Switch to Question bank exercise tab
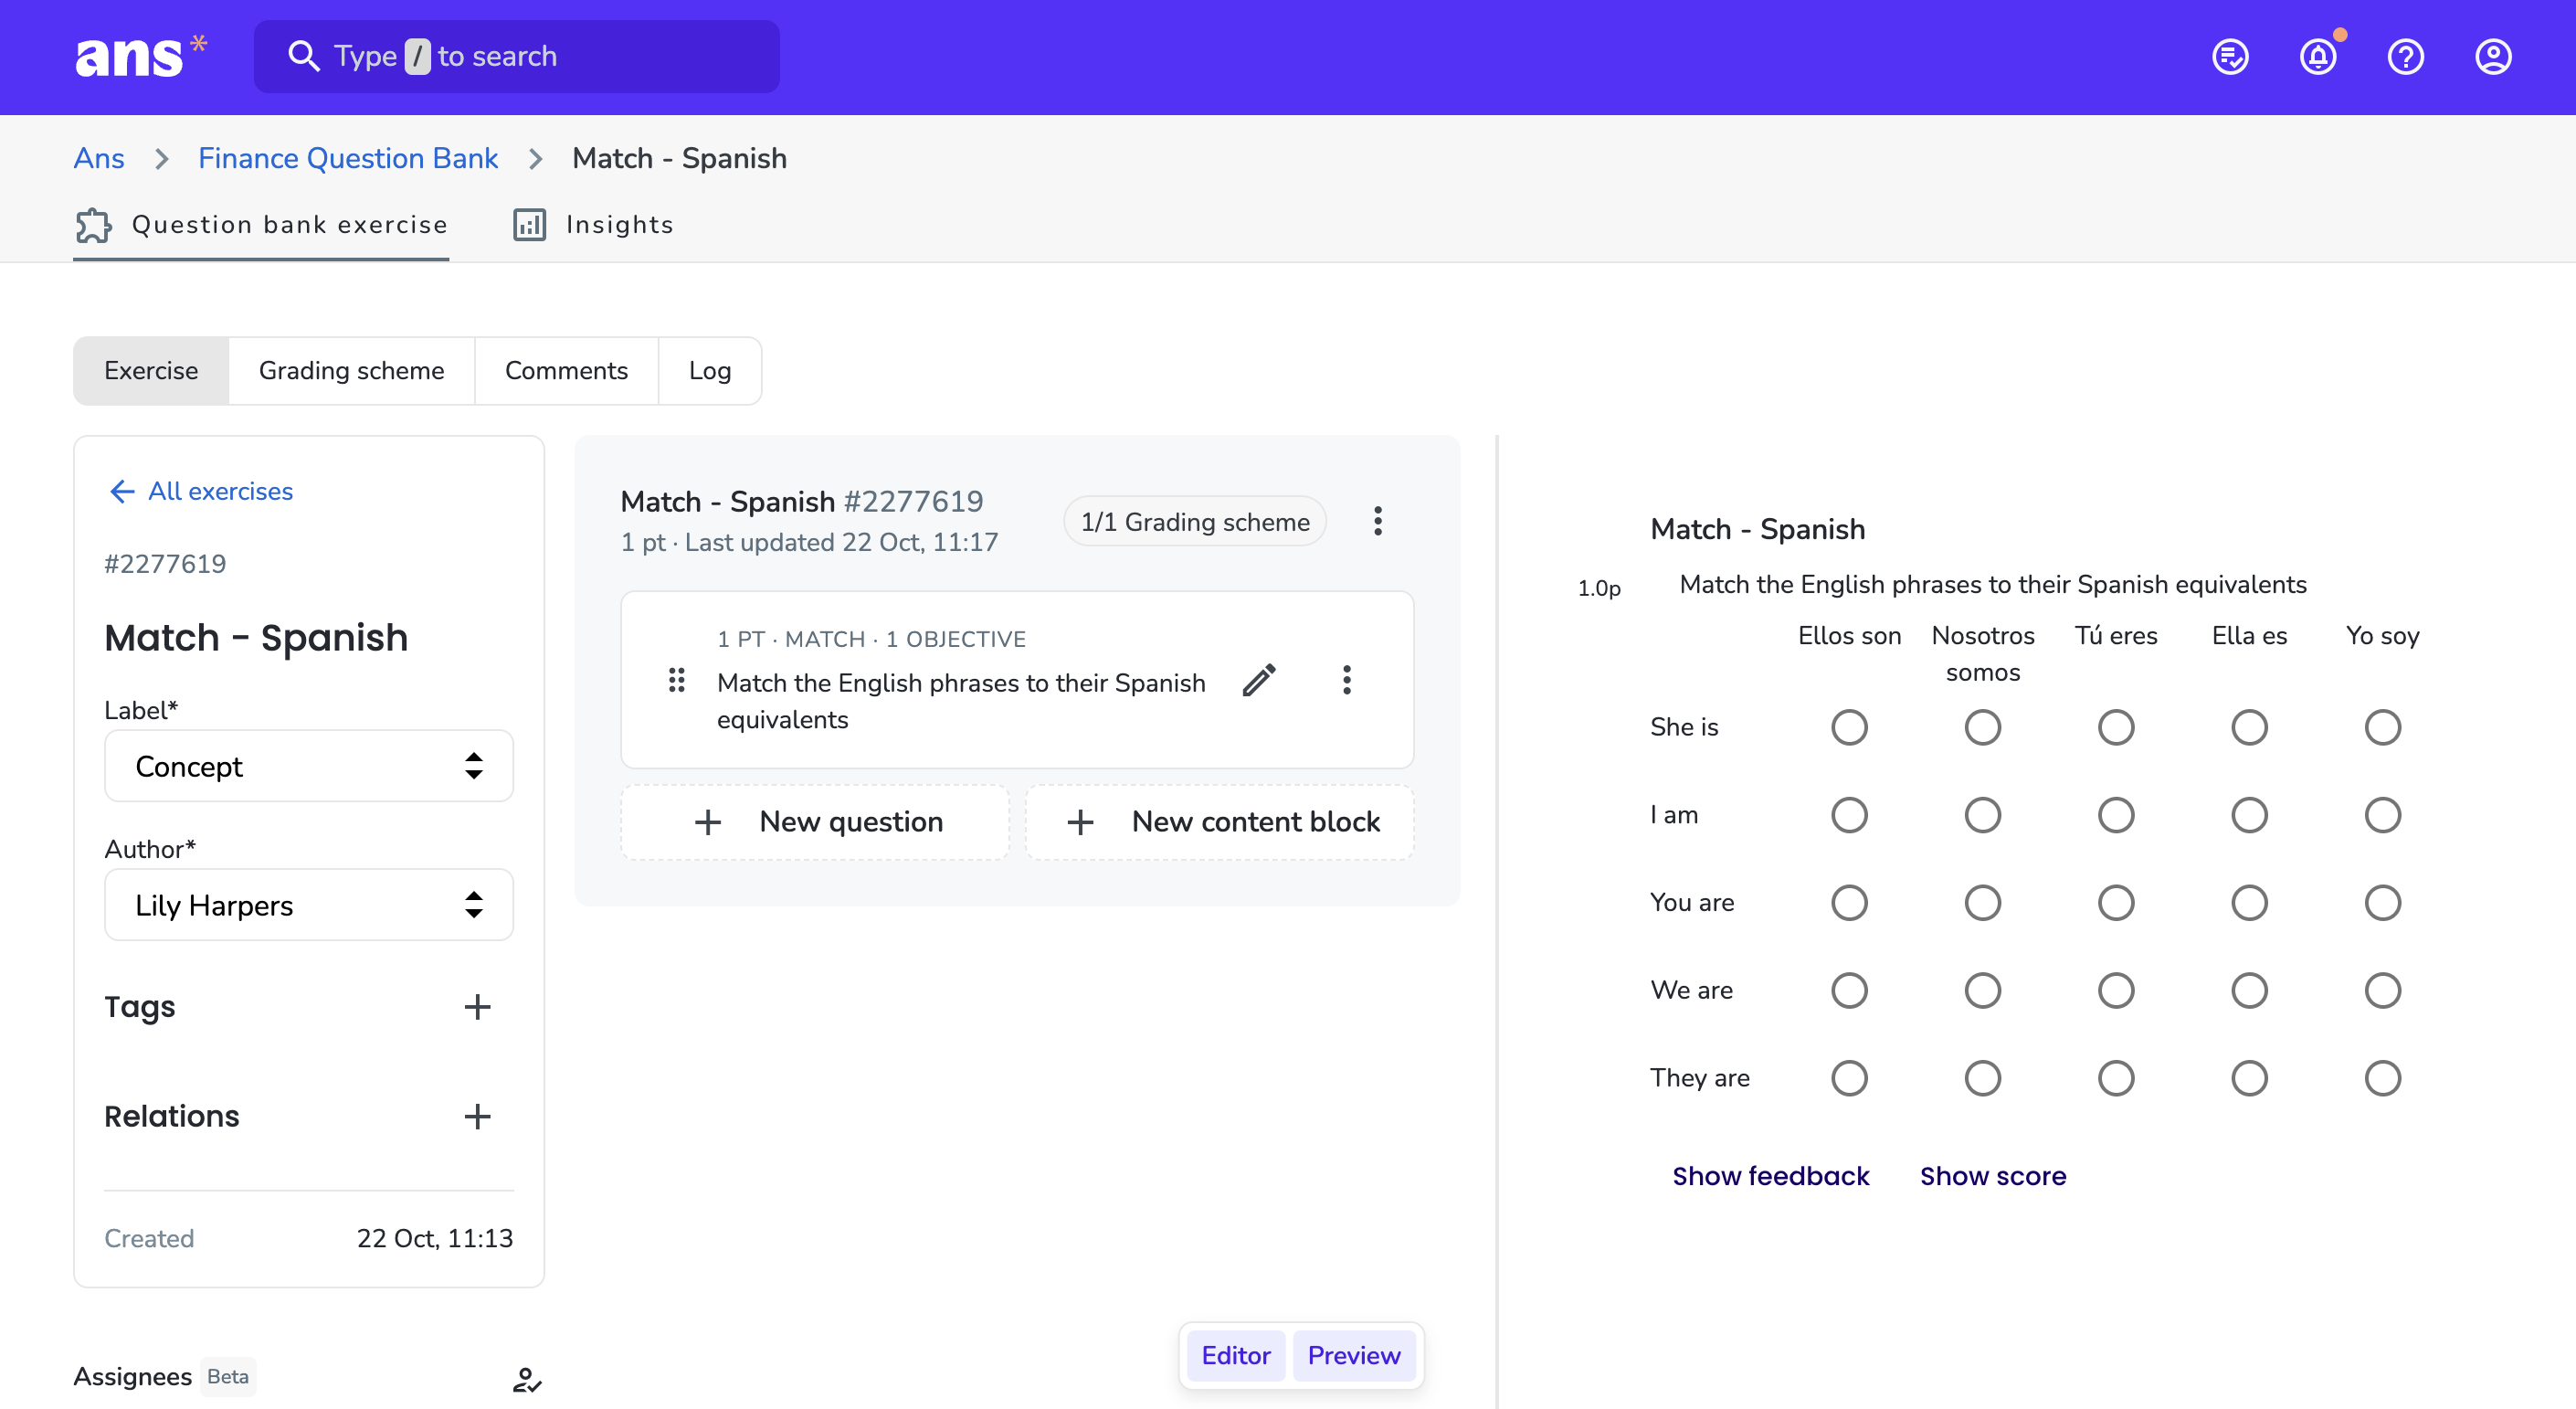The image size is (2576, 1409). pyautogui.click(x=261, y=225)
